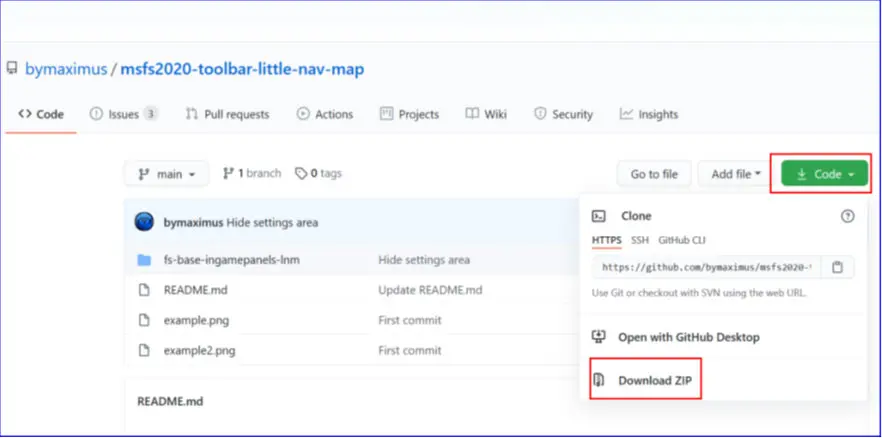Click the Code tab angle-brackets icon

(25, 114)
